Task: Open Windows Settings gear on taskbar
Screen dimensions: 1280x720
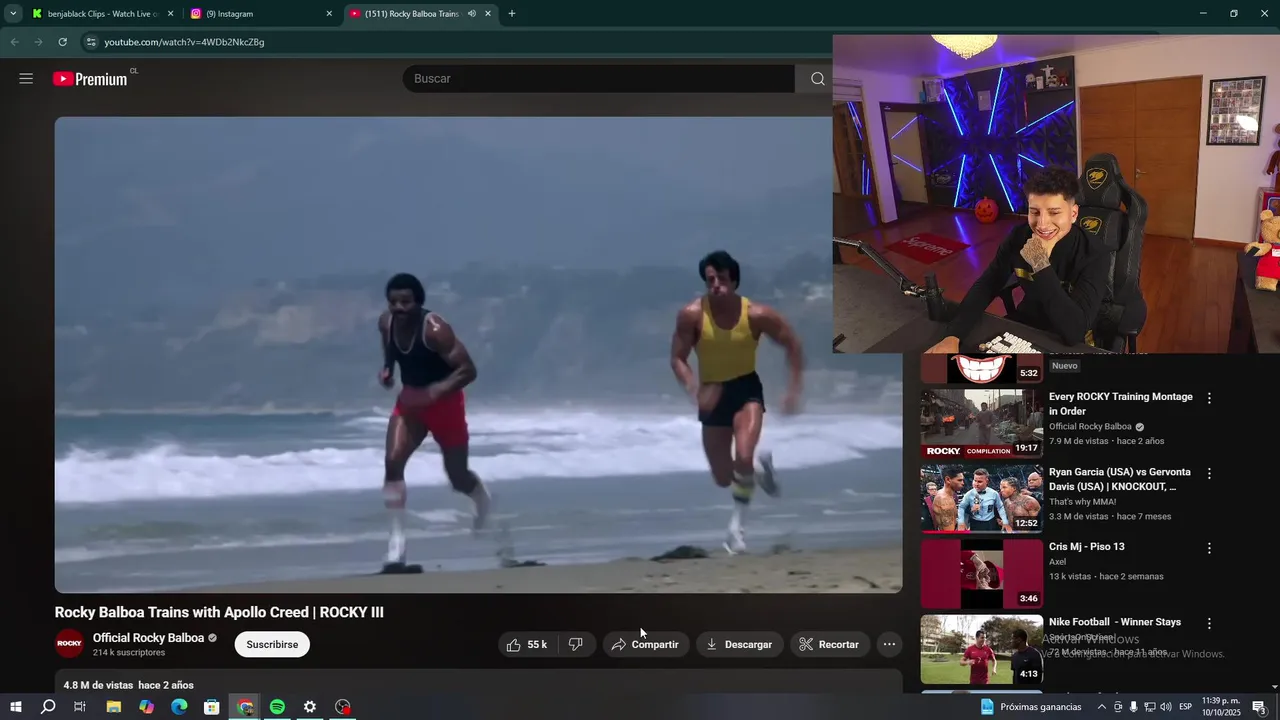Action: click(310, 707)
